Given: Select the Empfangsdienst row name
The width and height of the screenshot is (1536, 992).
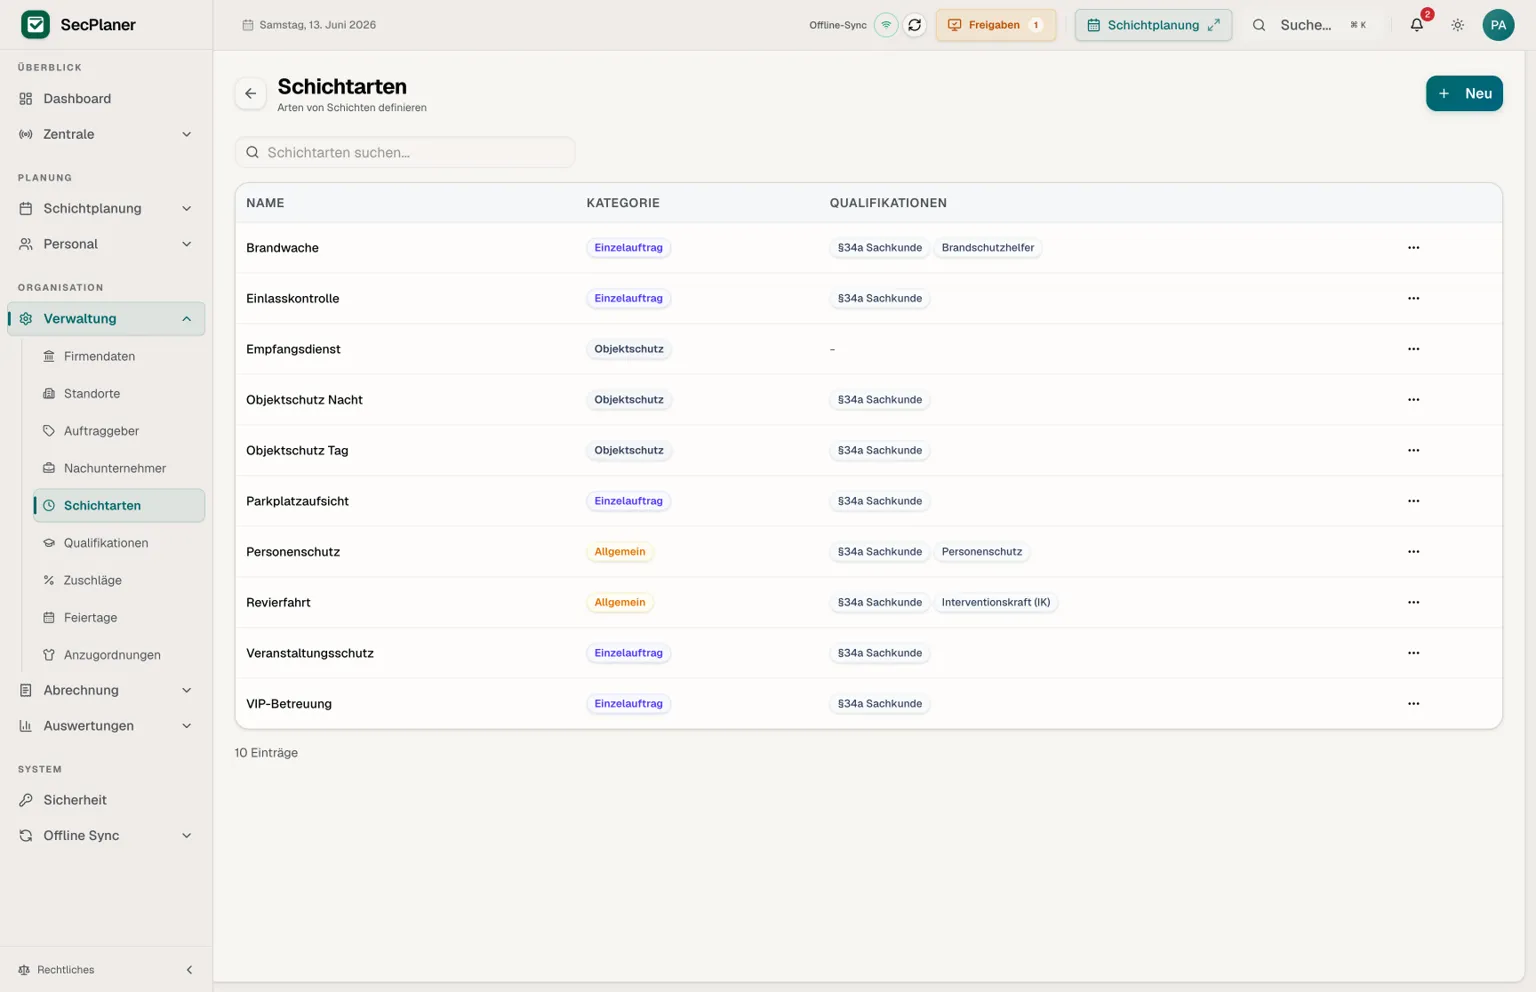Looking at the screenshot, I should (x=293, y=349).
